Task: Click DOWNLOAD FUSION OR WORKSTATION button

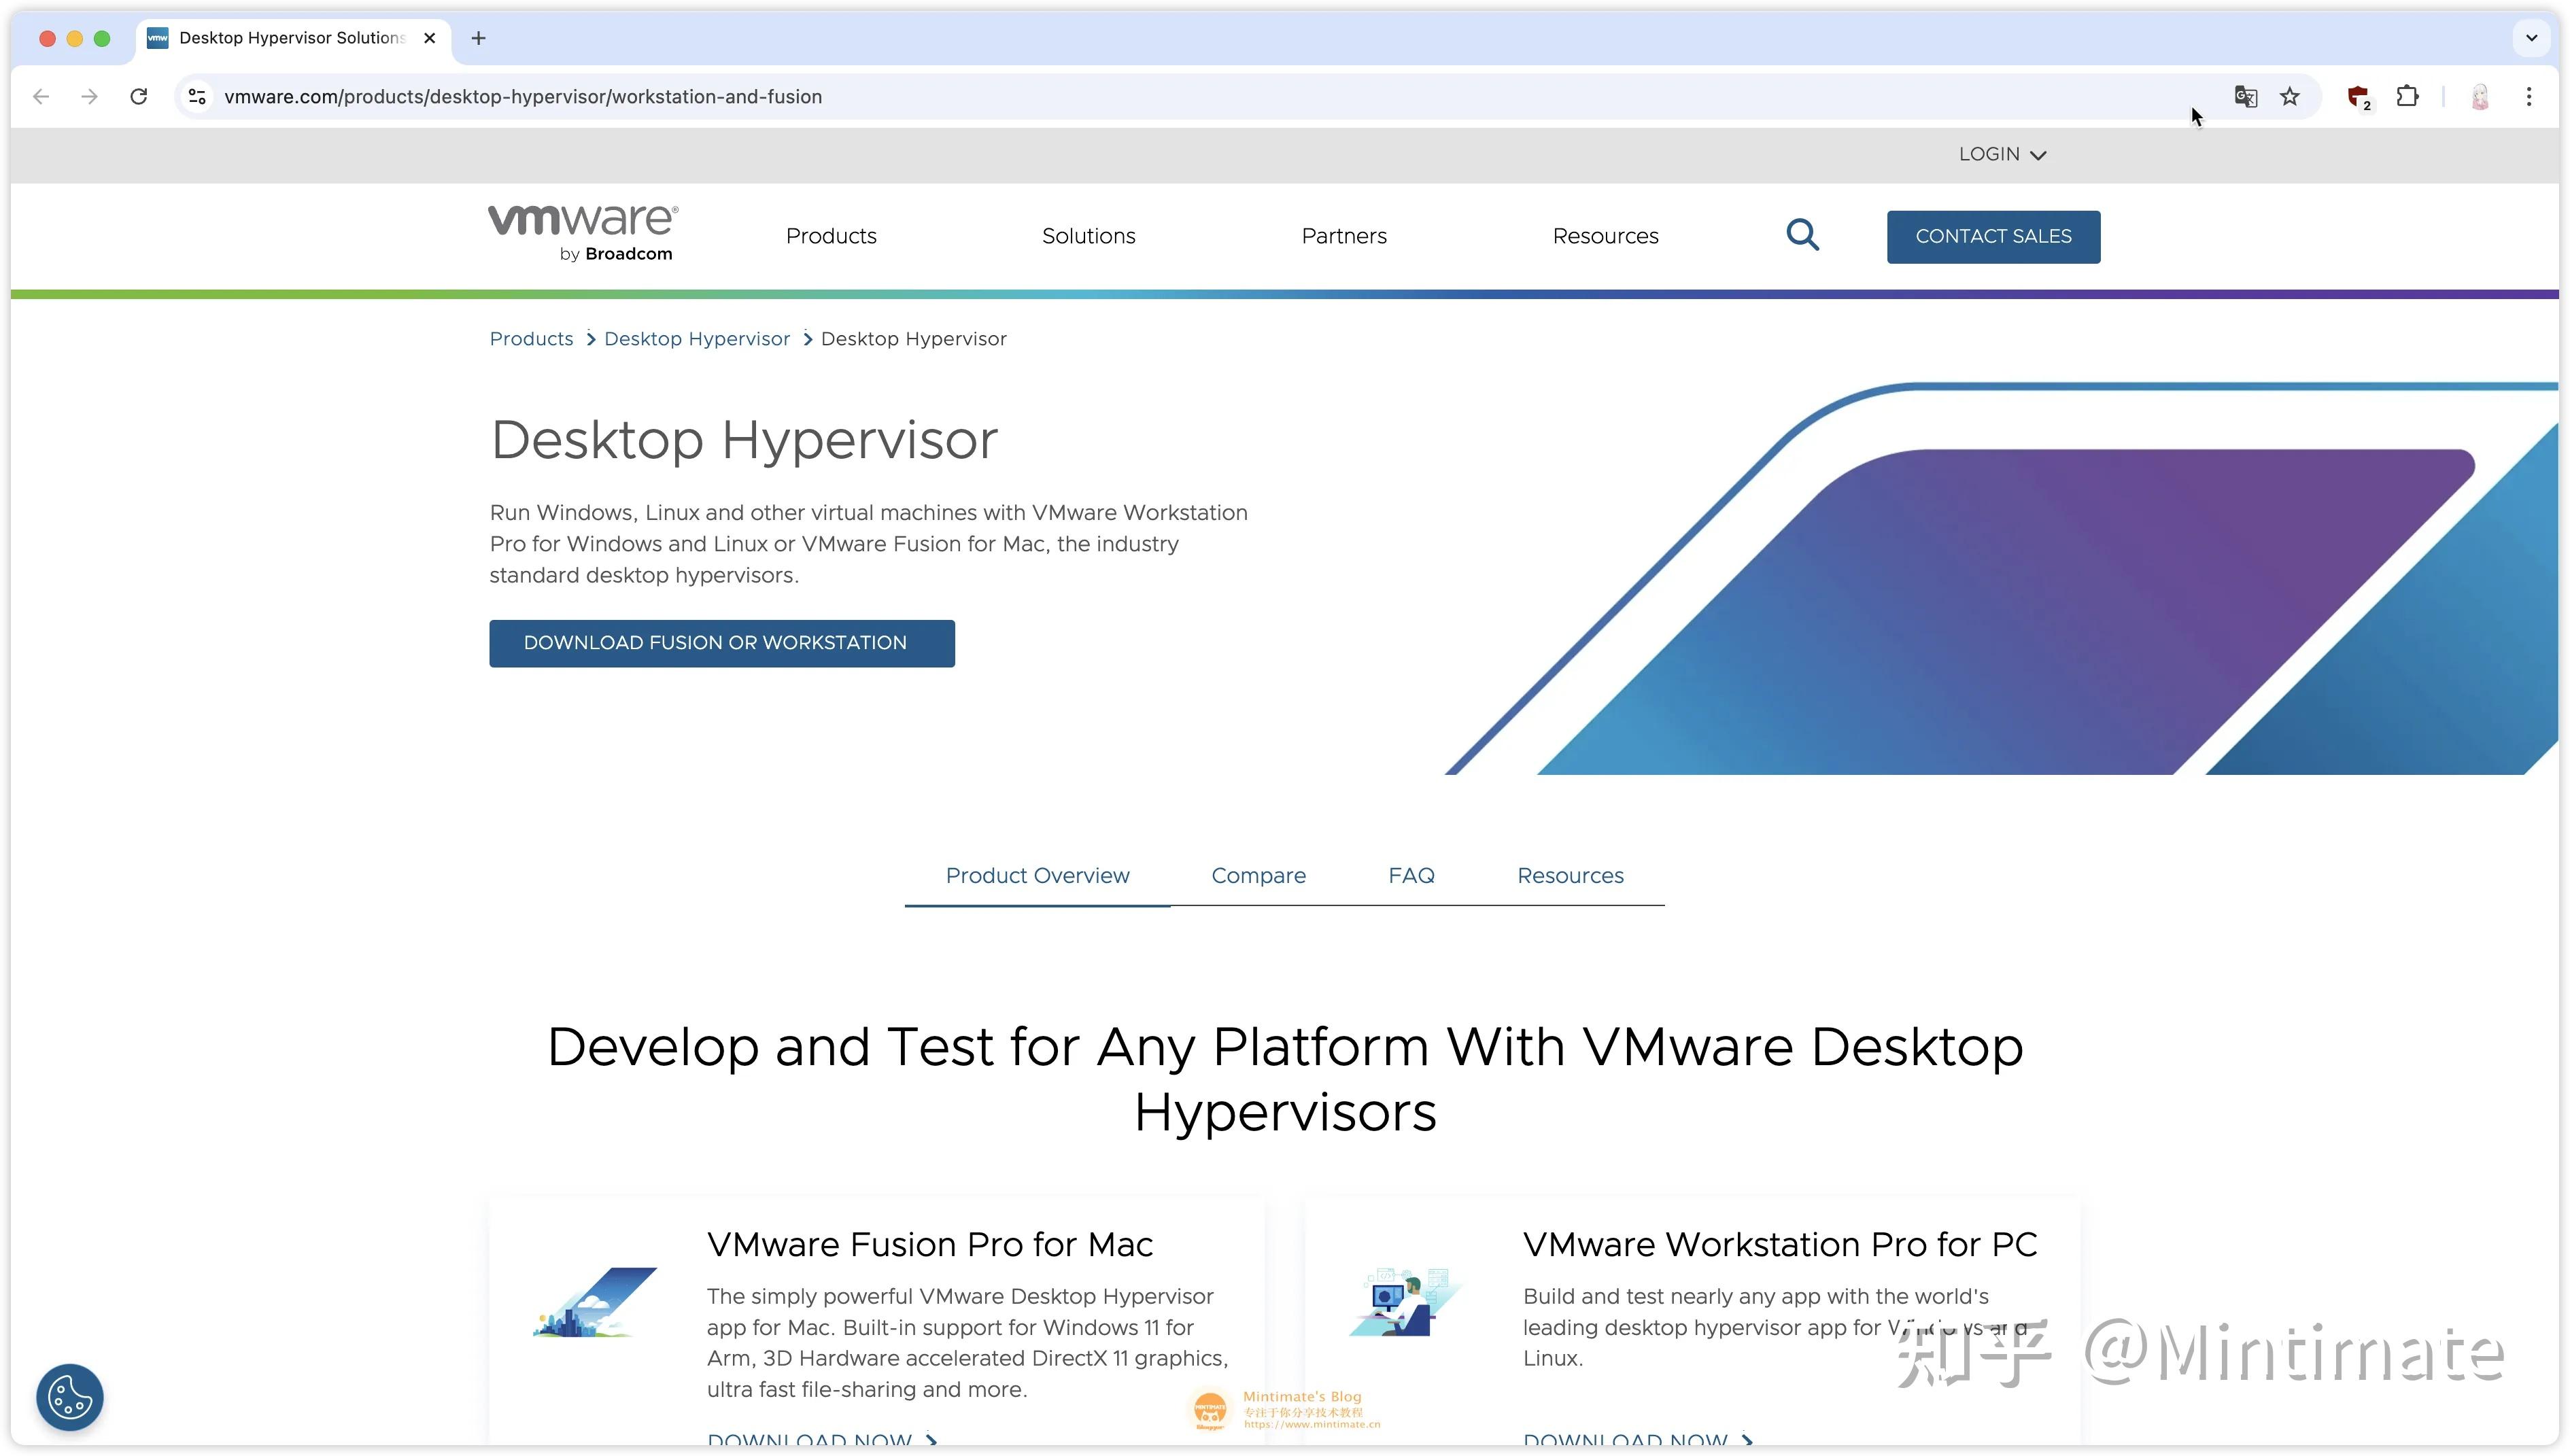Action: (721, 643)
